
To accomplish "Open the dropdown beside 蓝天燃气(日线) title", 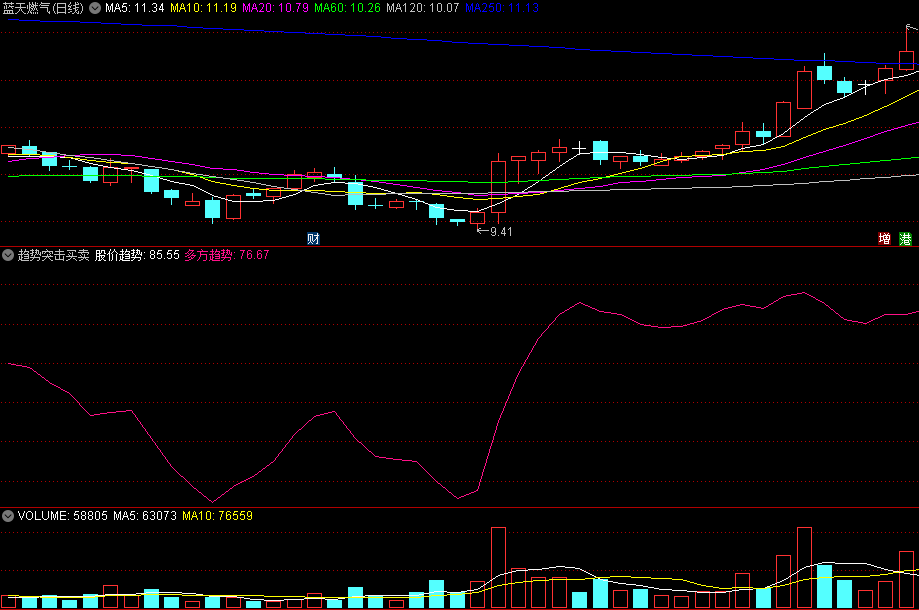I will 94,8.
